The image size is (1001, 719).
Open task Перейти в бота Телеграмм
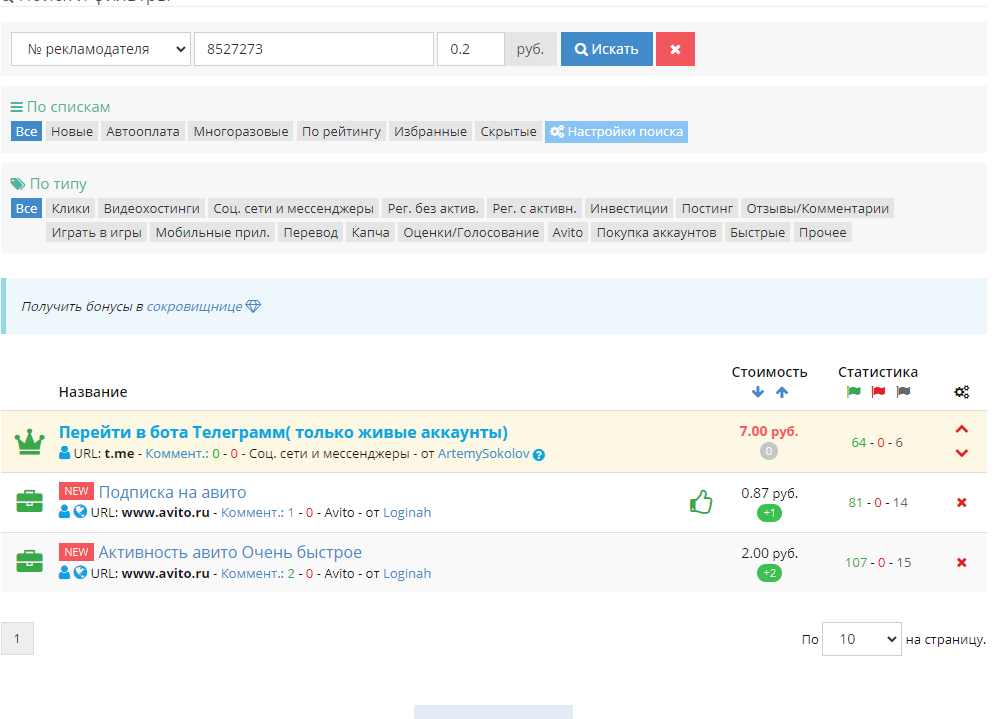point(283,432)
